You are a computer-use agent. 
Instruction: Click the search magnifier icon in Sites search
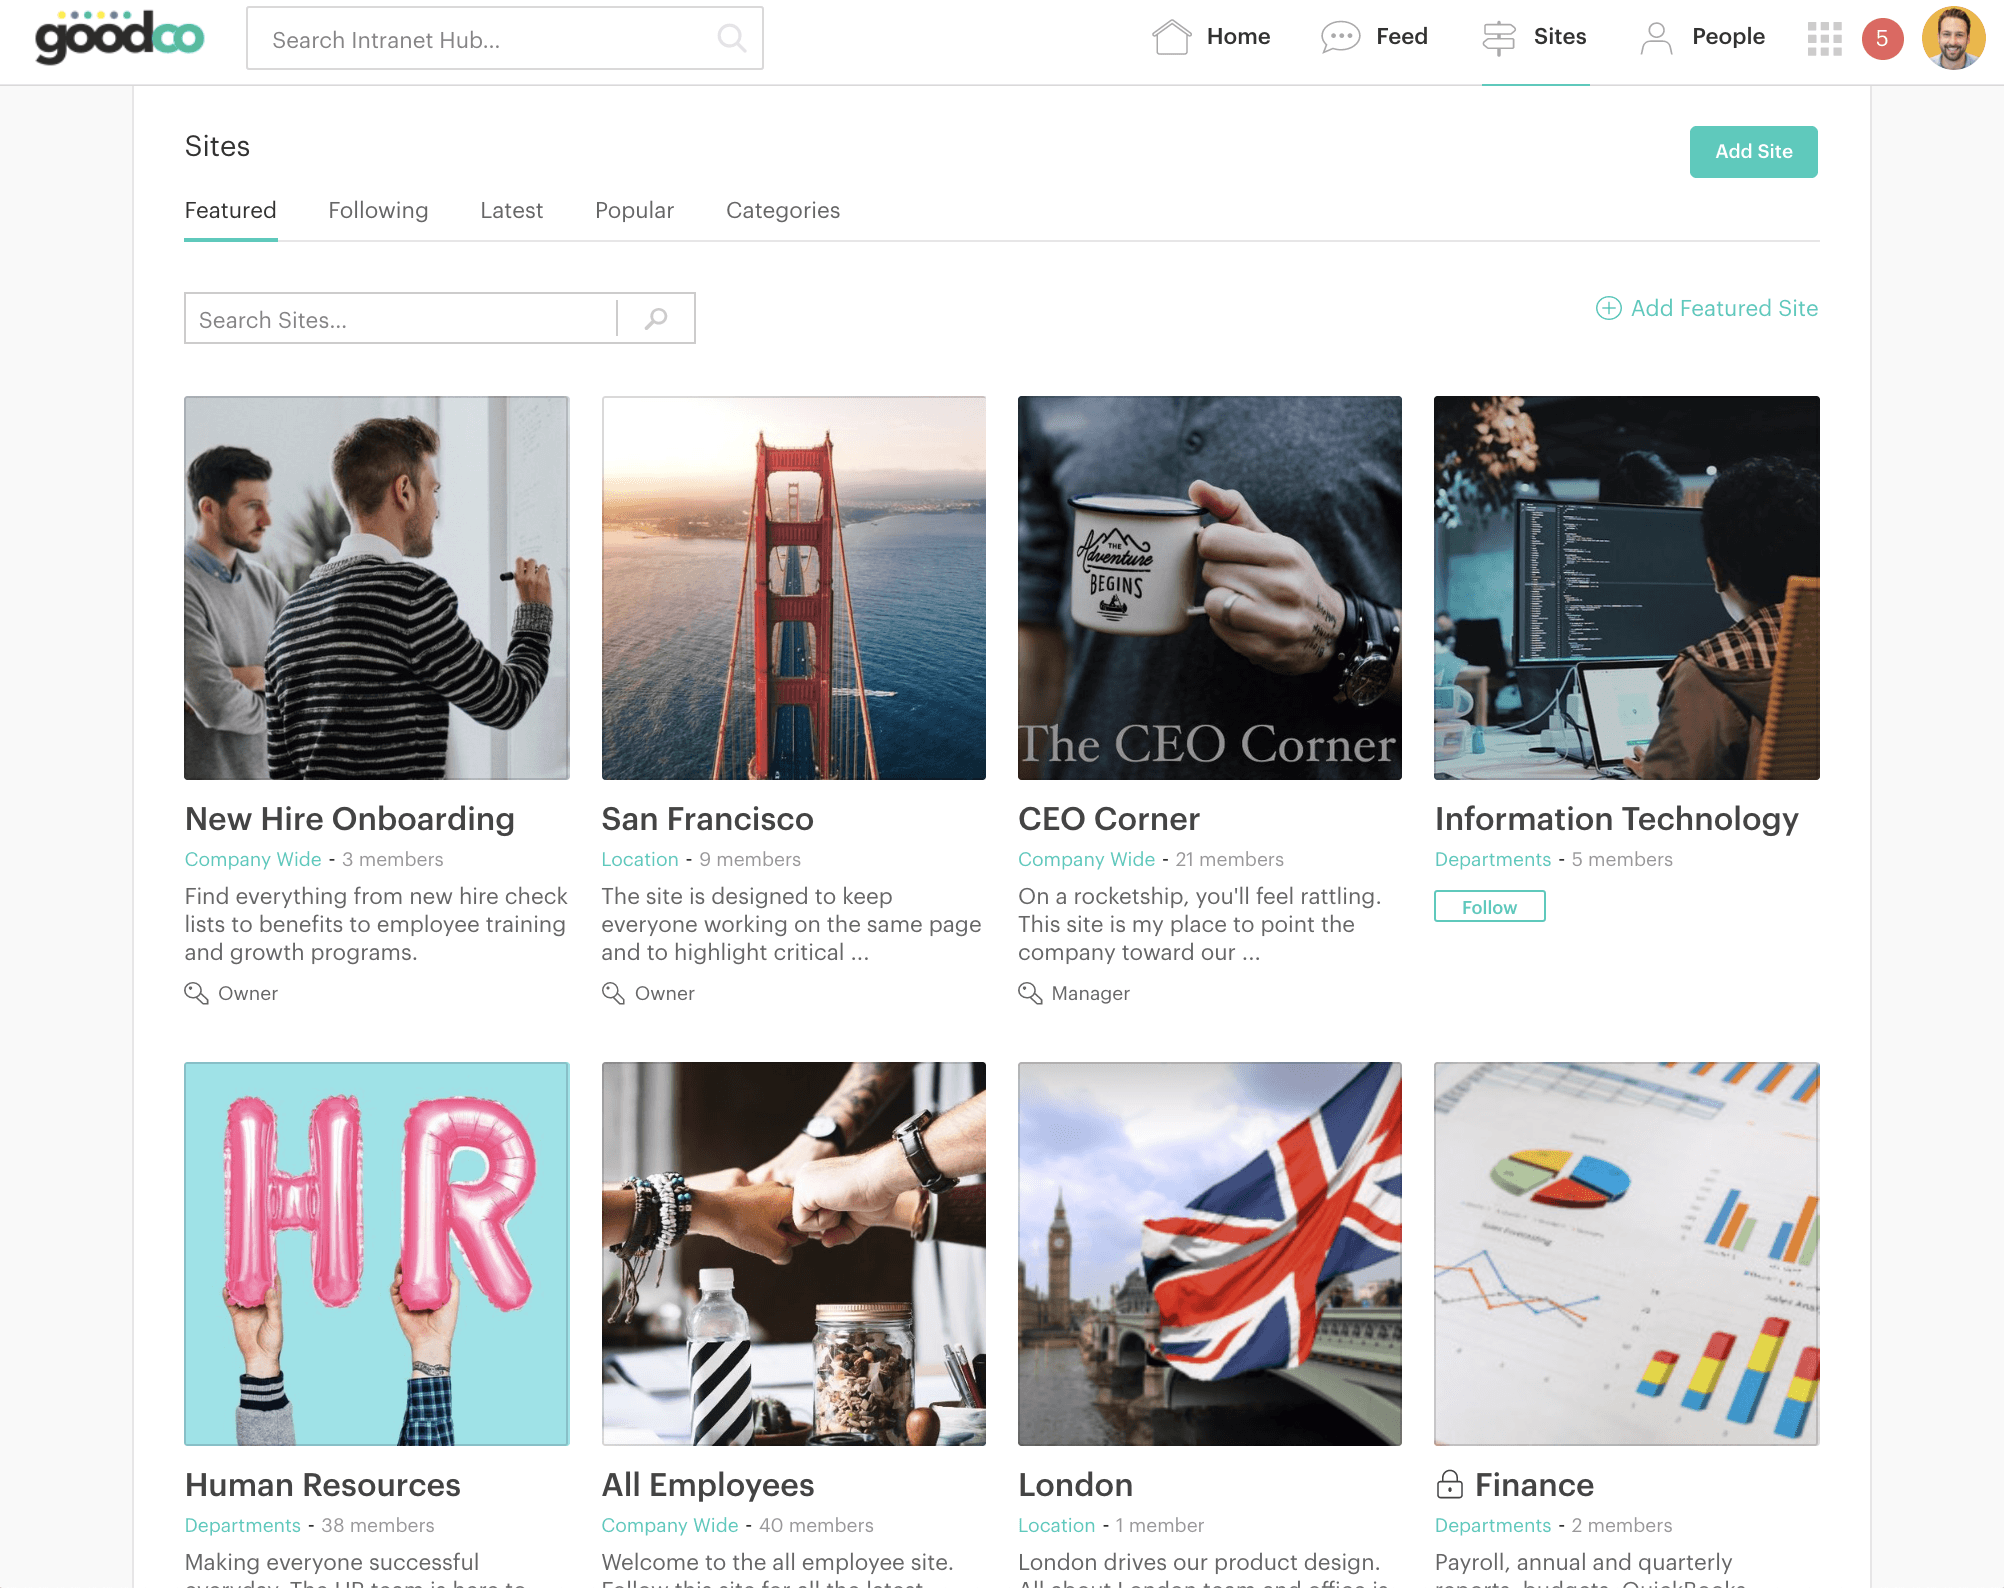click(657, 319)
